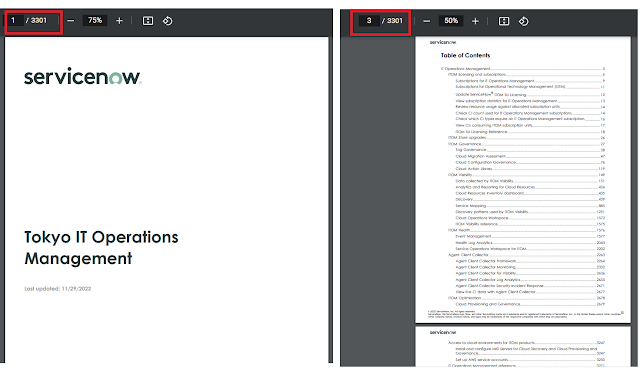Open the 'ITOM Optimization' contents entry

pyautogui.click(x=526, y=298)
